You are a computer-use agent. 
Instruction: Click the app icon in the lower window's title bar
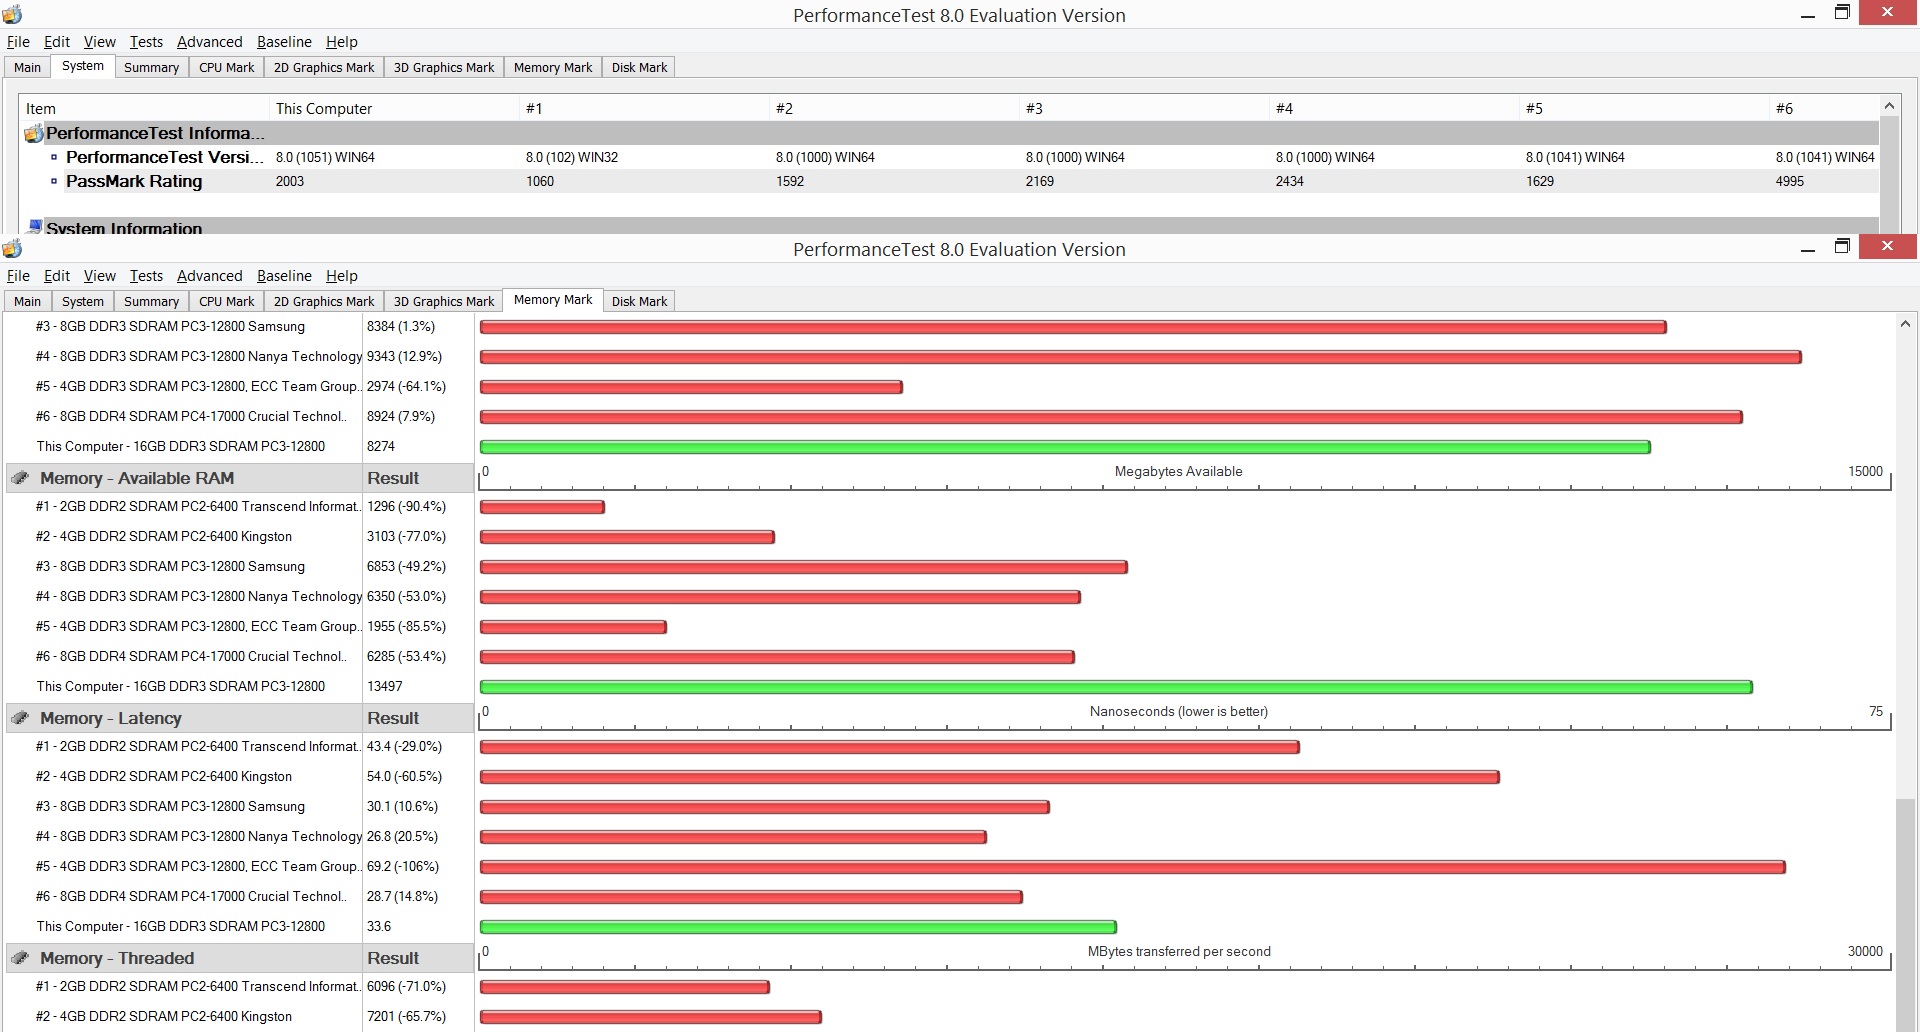click(x=12, y=248)
